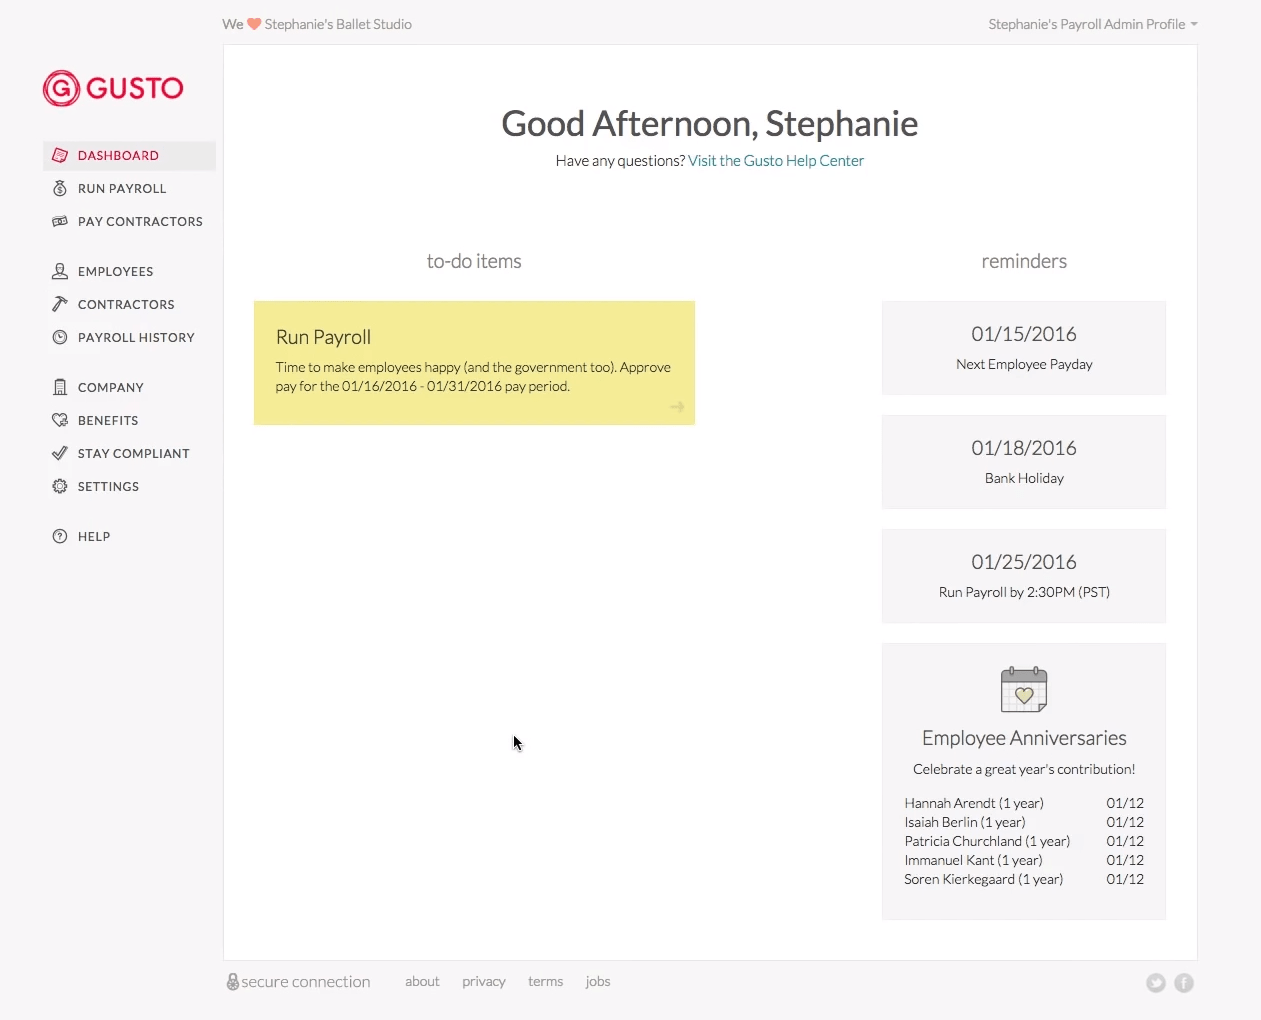The width and height of the screenshot is (1261, 1020).
Task: Click the 01/25/2016 Run Payroll reminder card
Action: point(1024,576)
